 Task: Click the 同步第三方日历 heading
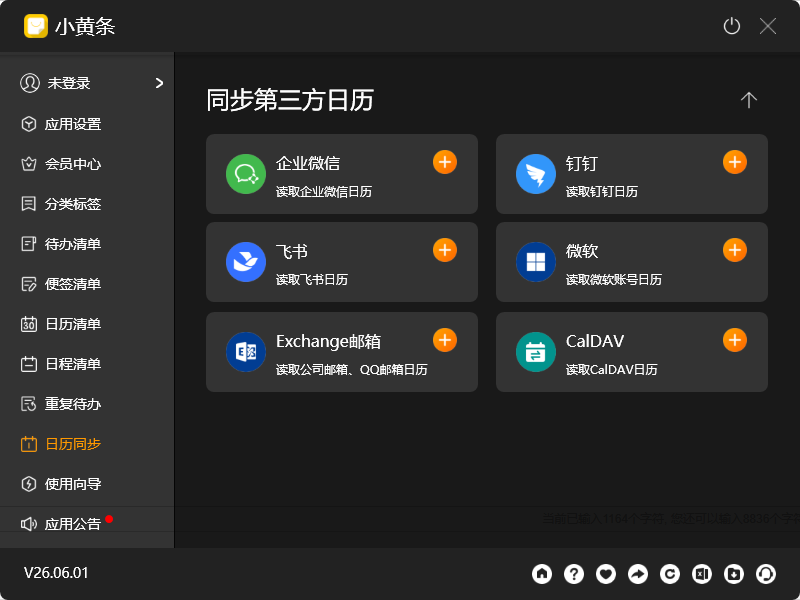[290, 100]
